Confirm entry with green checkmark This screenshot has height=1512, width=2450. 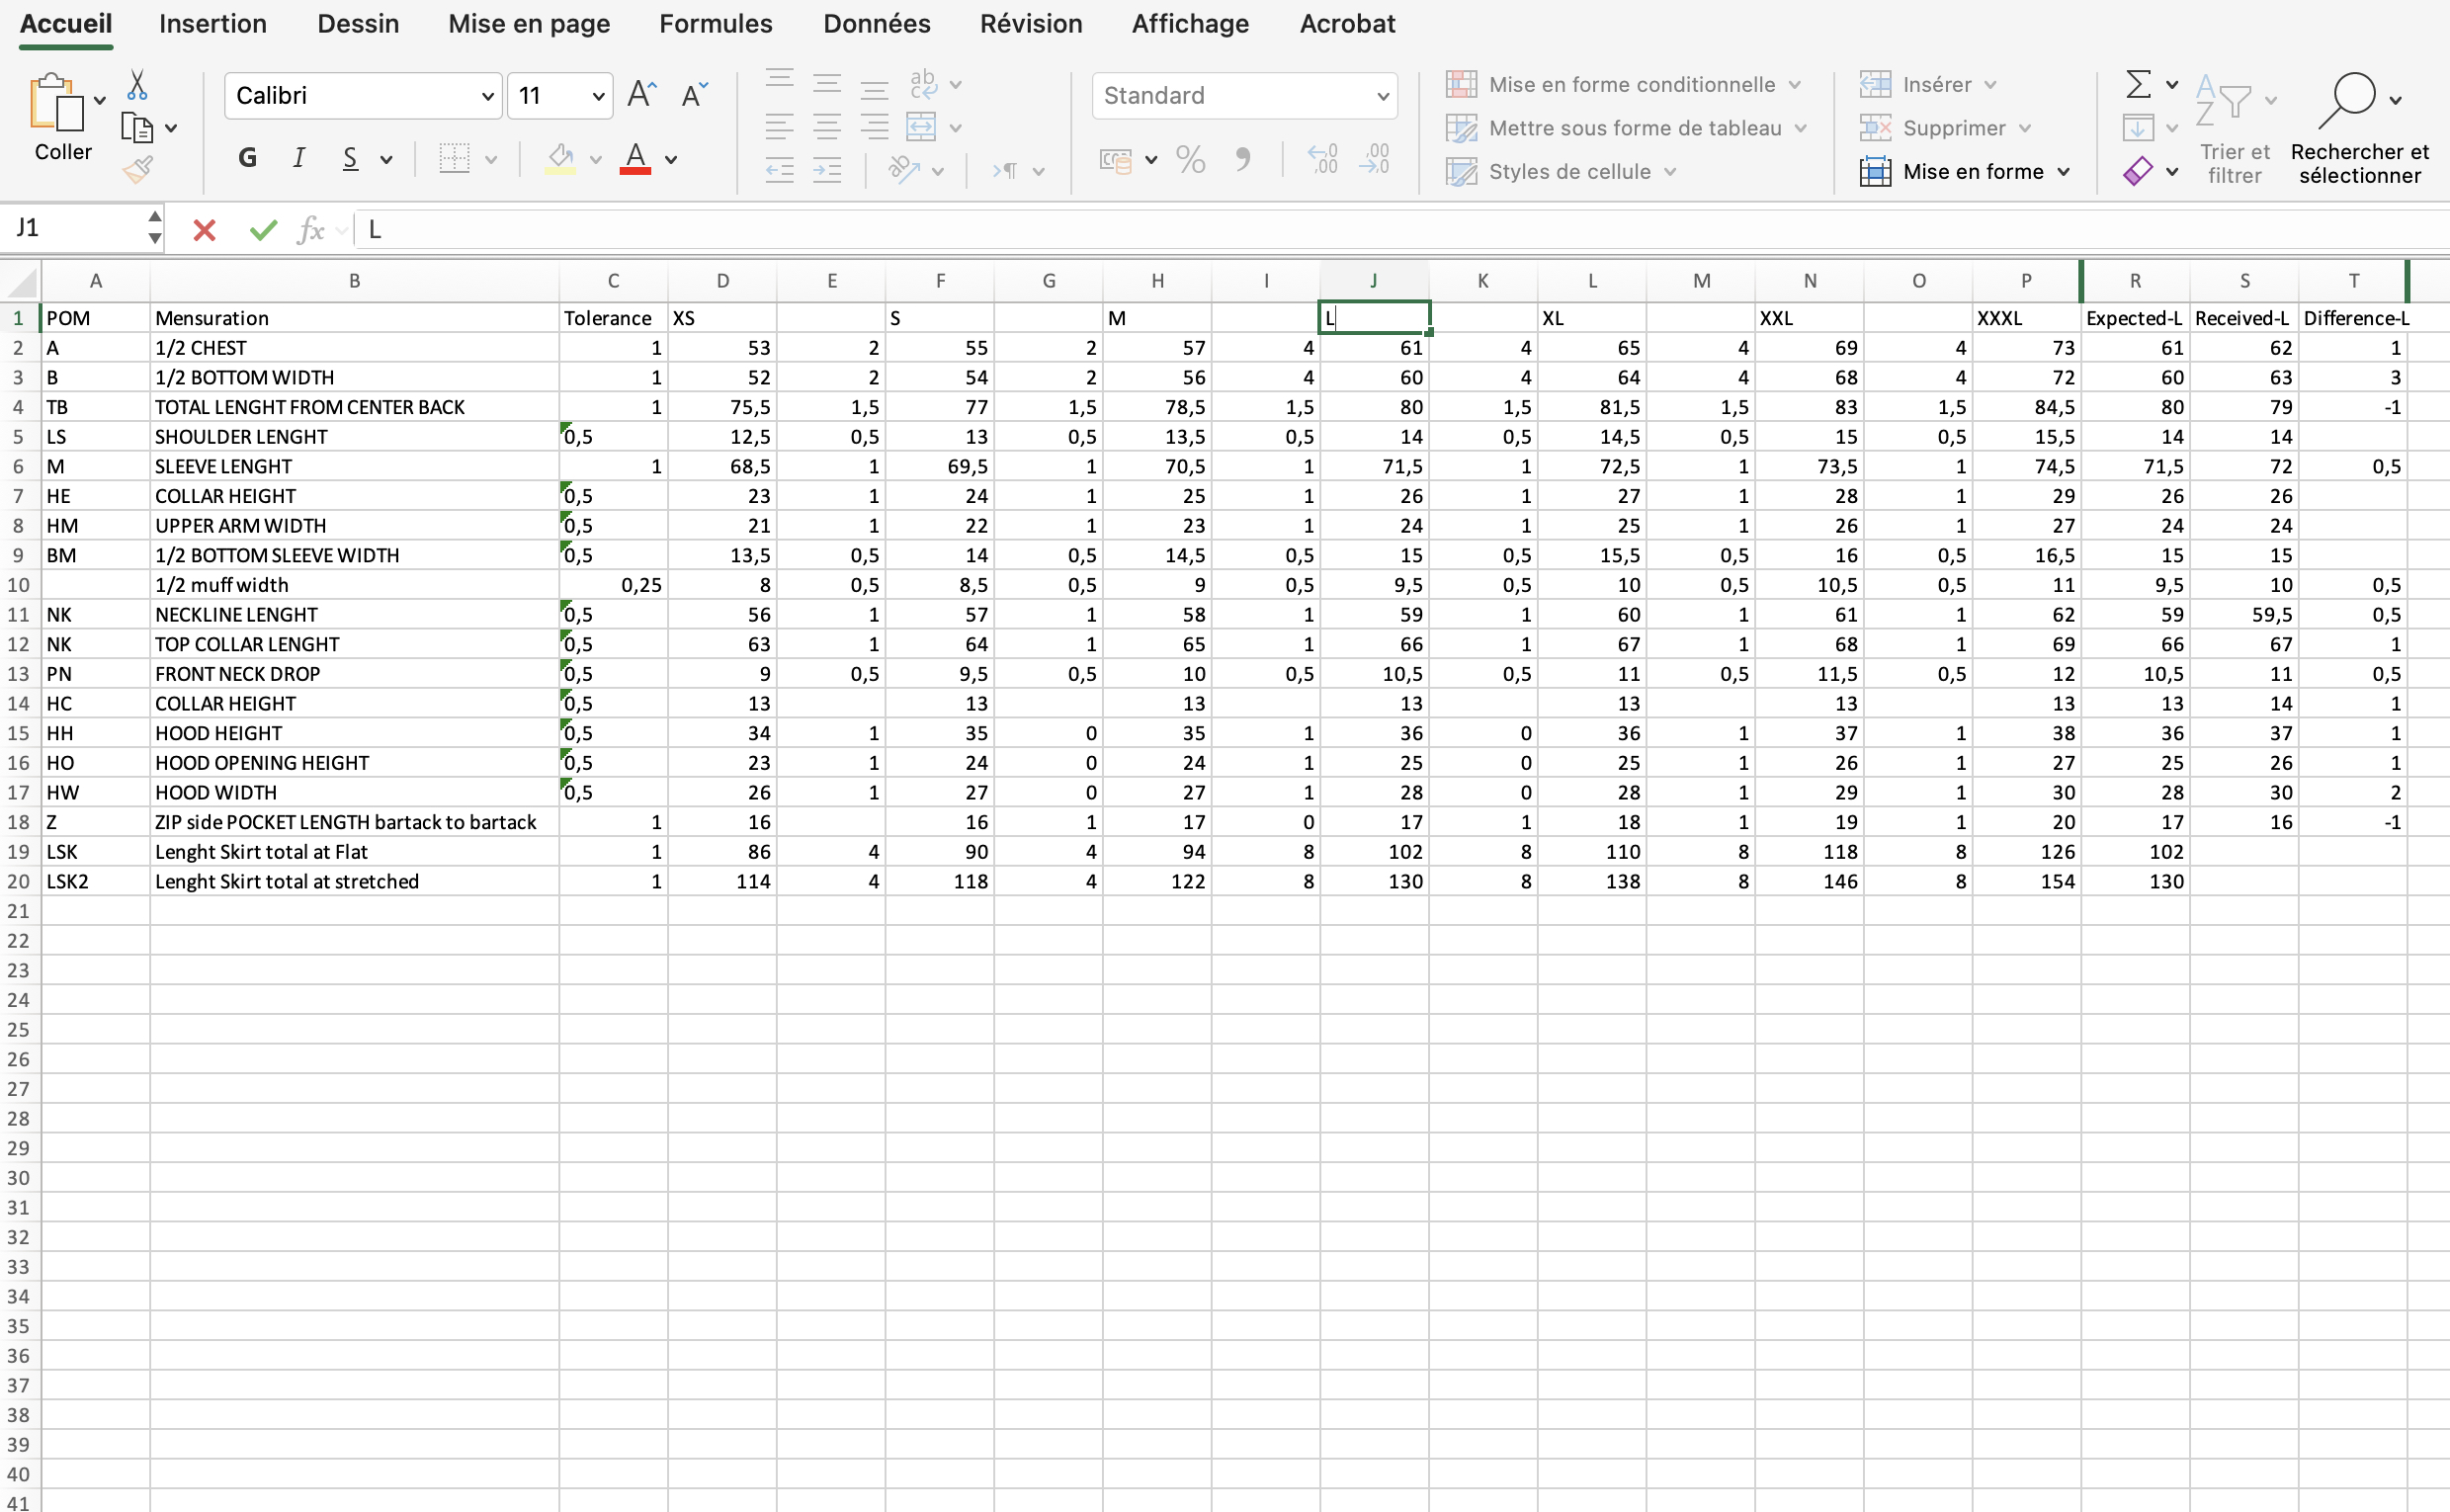pyautogui.click(x=263, y=230)
